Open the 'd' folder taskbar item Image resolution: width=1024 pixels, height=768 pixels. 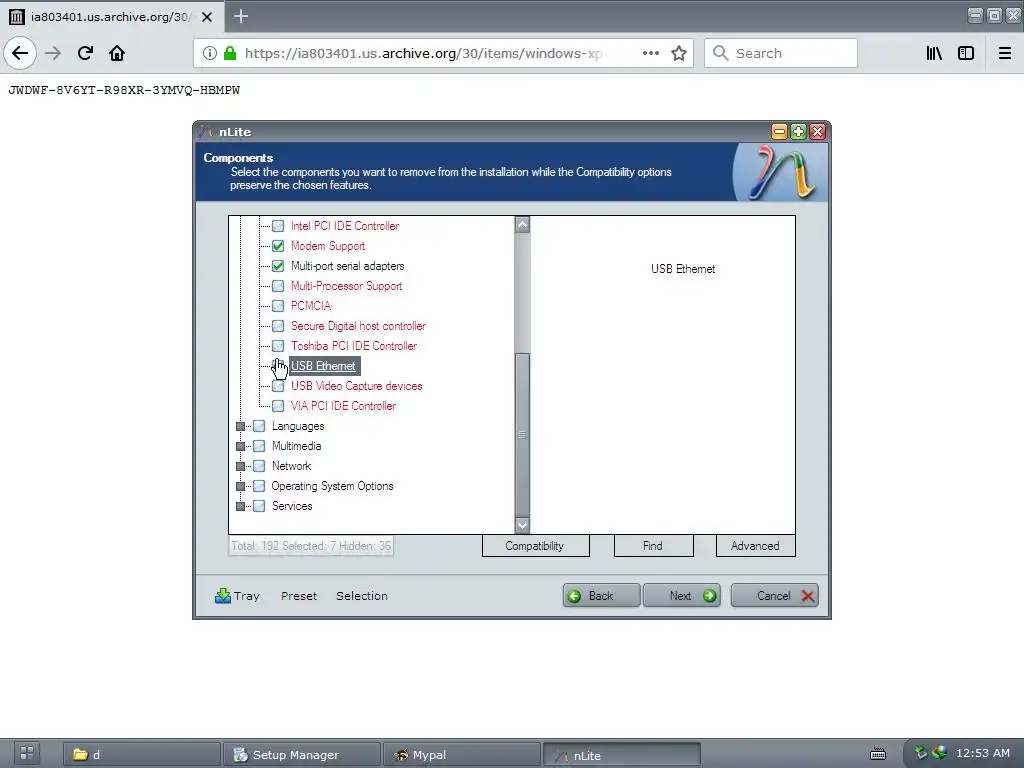(x=141, y=754)
